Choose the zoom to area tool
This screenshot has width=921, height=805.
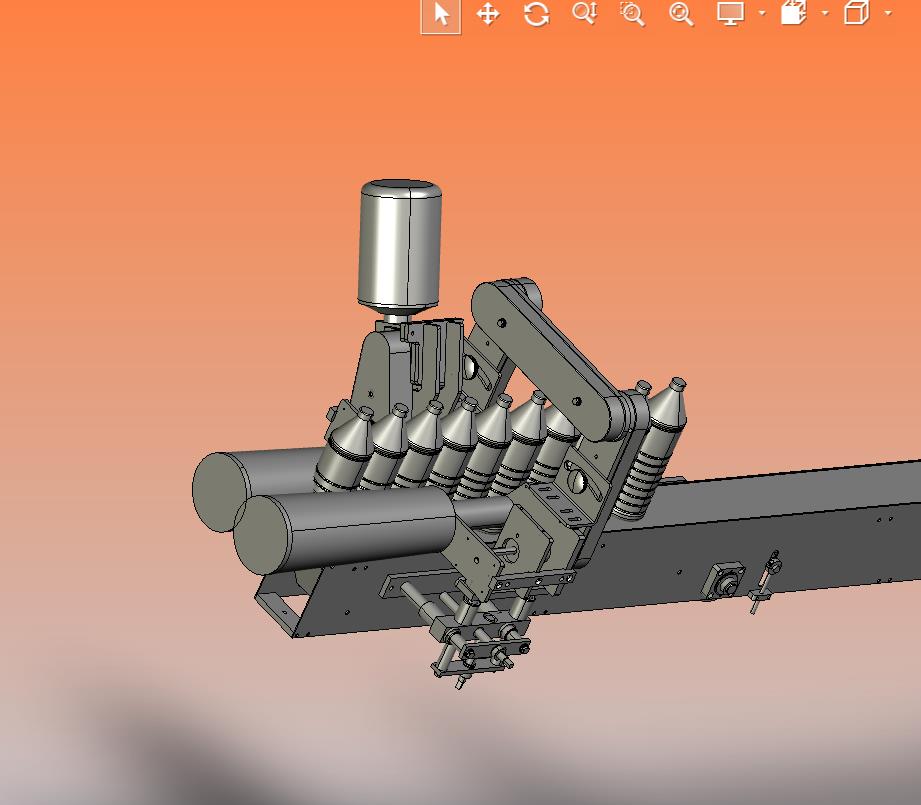point(633,14)
